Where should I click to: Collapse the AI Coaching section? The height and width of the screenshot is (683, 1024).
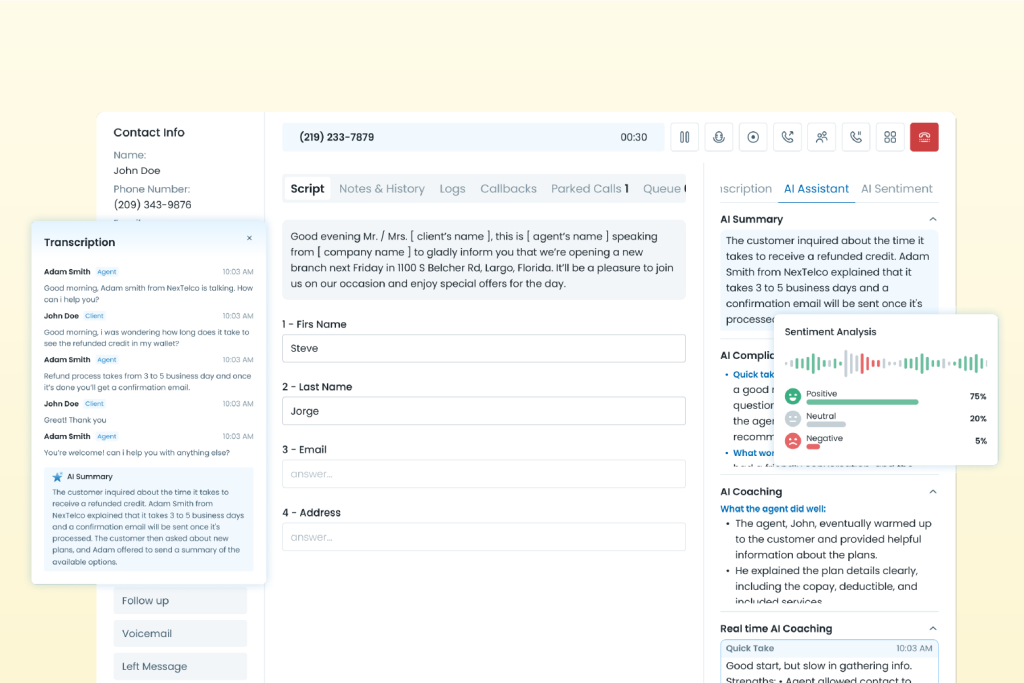click(932, 492)
